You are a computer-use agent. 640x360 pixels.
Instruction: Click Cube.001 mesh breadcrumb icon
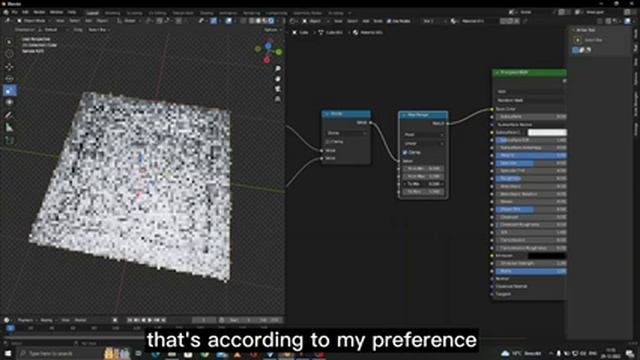[x=321, y=32]
